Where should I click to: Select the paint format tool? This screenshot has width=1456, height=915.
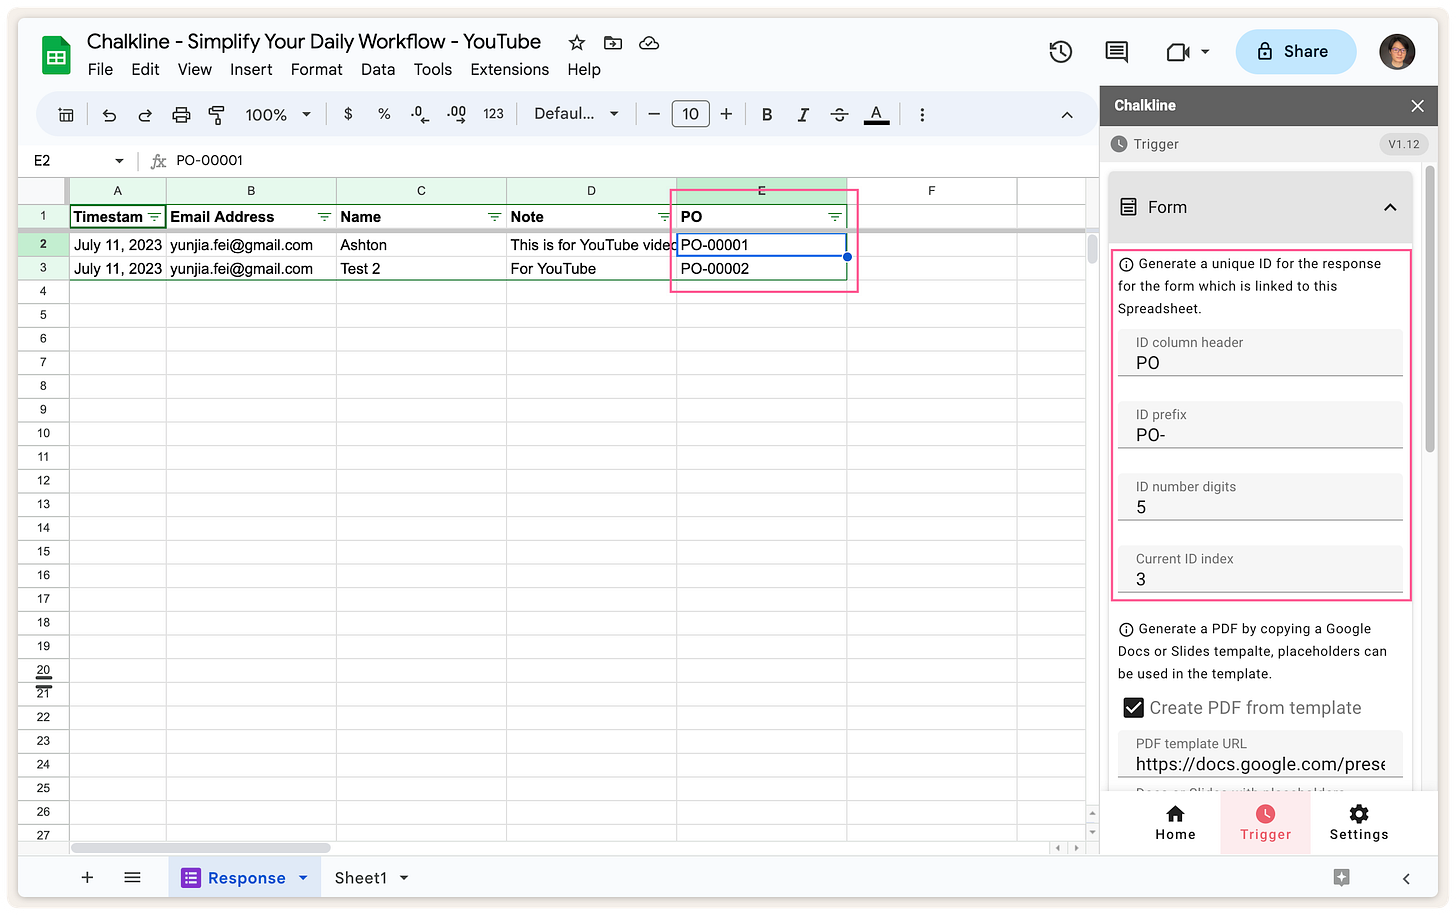216,115
